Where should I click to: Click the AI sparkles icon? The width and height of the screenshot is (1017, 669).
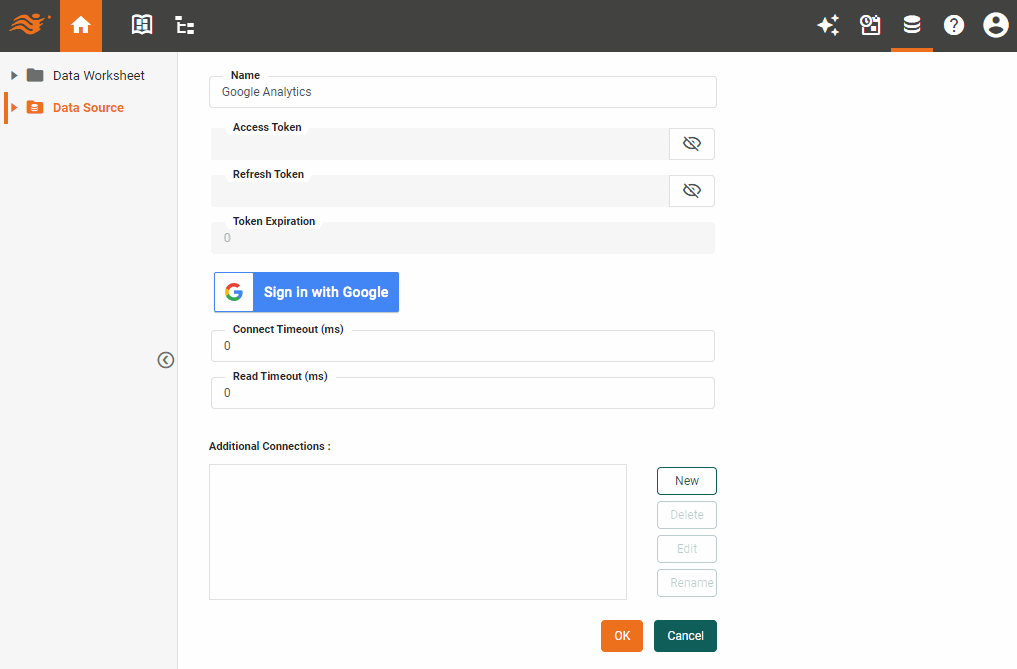(828, 25)
